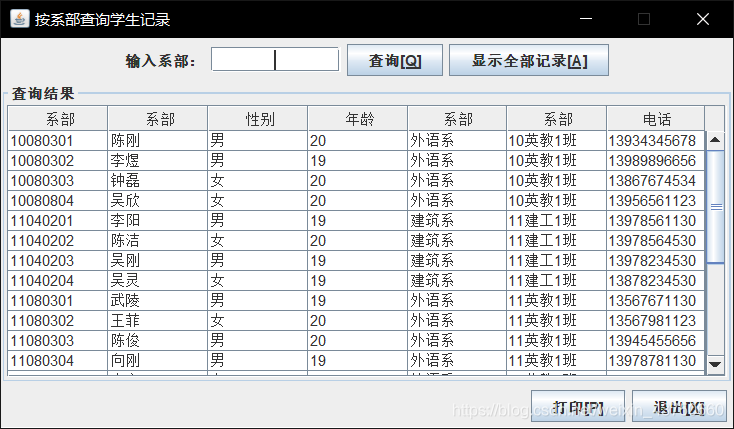Select phone number 13867674534
This screenshot has width=734, height=429.
pos(656,181)
